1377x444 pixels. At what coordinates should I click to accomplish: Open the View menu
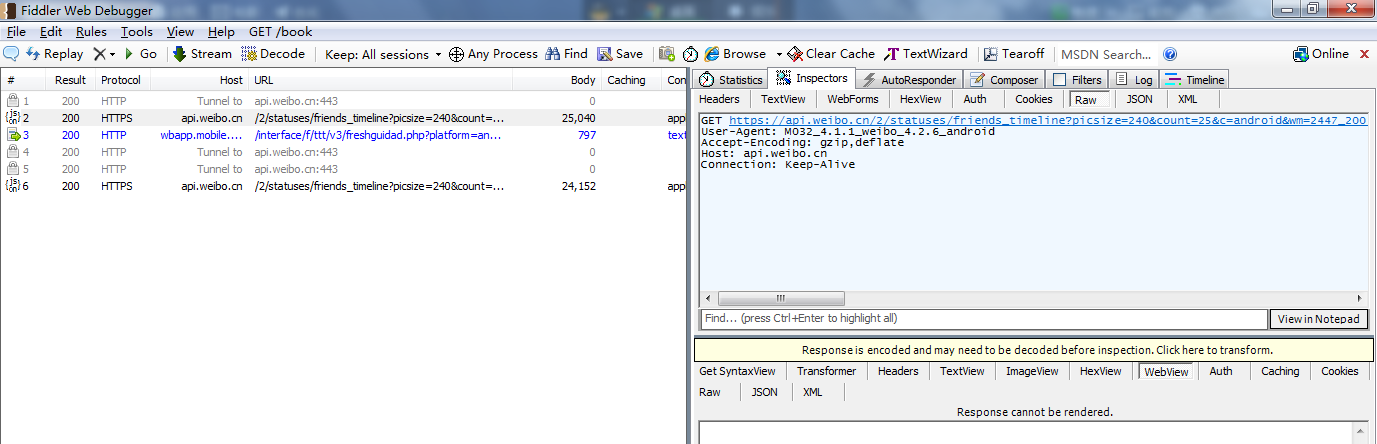(x=181, y=32)
